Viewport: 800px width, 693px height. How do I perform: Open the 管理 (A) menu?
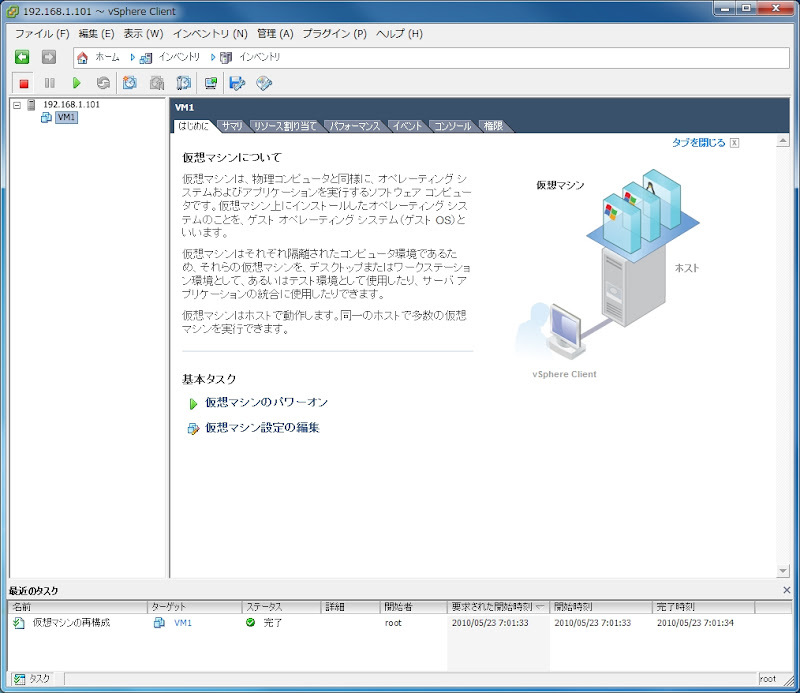click(275, 34)
